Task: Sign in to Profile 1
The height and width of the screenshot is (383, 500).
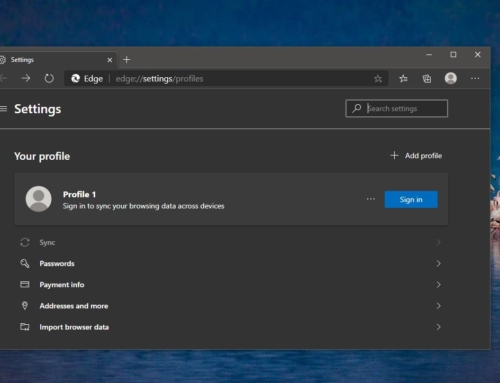Action: (411, 199)
